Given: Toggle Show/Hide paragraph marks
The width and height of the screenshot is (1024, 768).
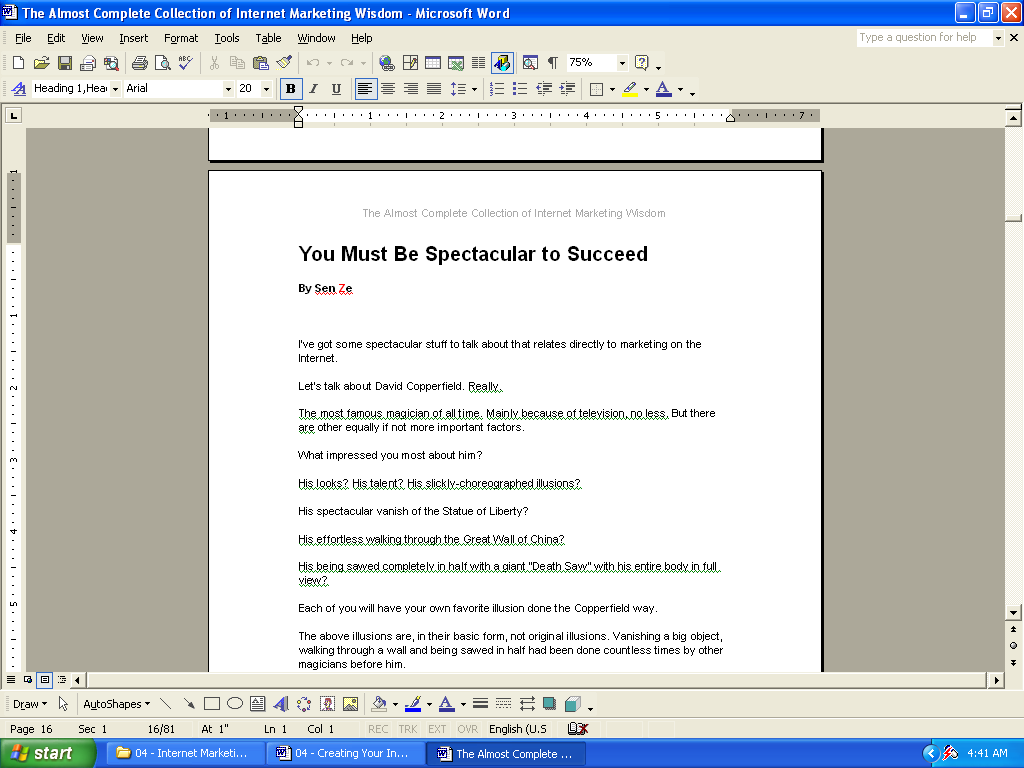Looking at the screenshot, I should (x=553, y=63).
